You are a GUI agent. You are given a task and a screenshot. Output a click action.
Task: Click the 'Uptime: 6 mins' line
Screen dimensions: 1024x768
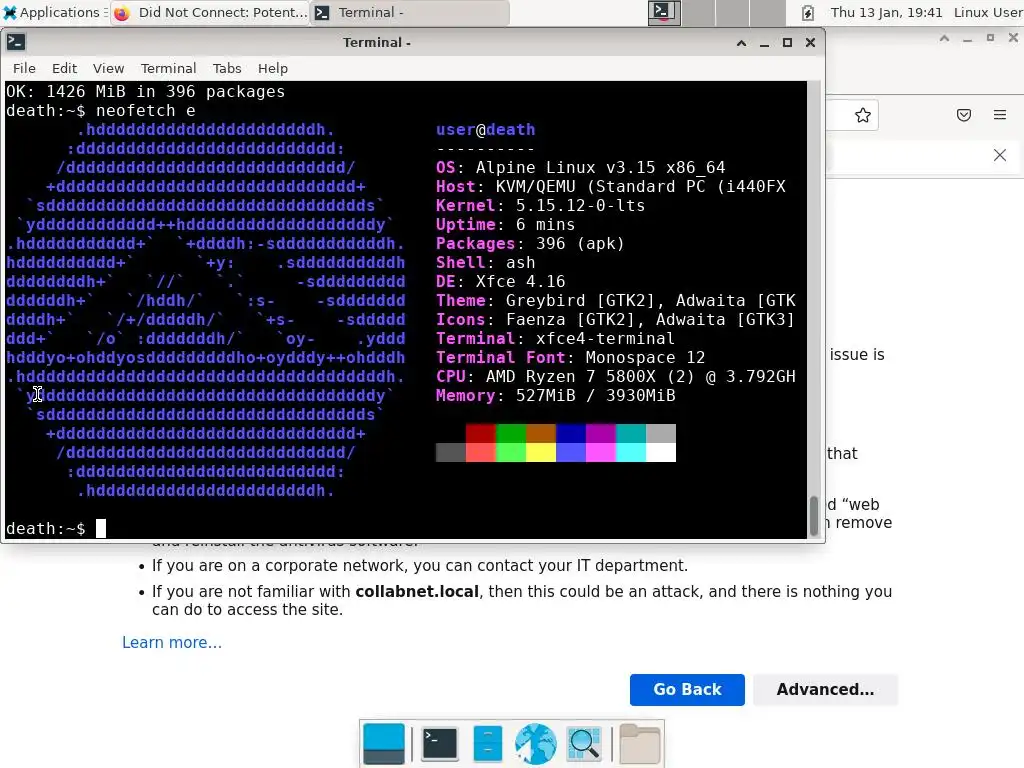(x=505, y=225)
